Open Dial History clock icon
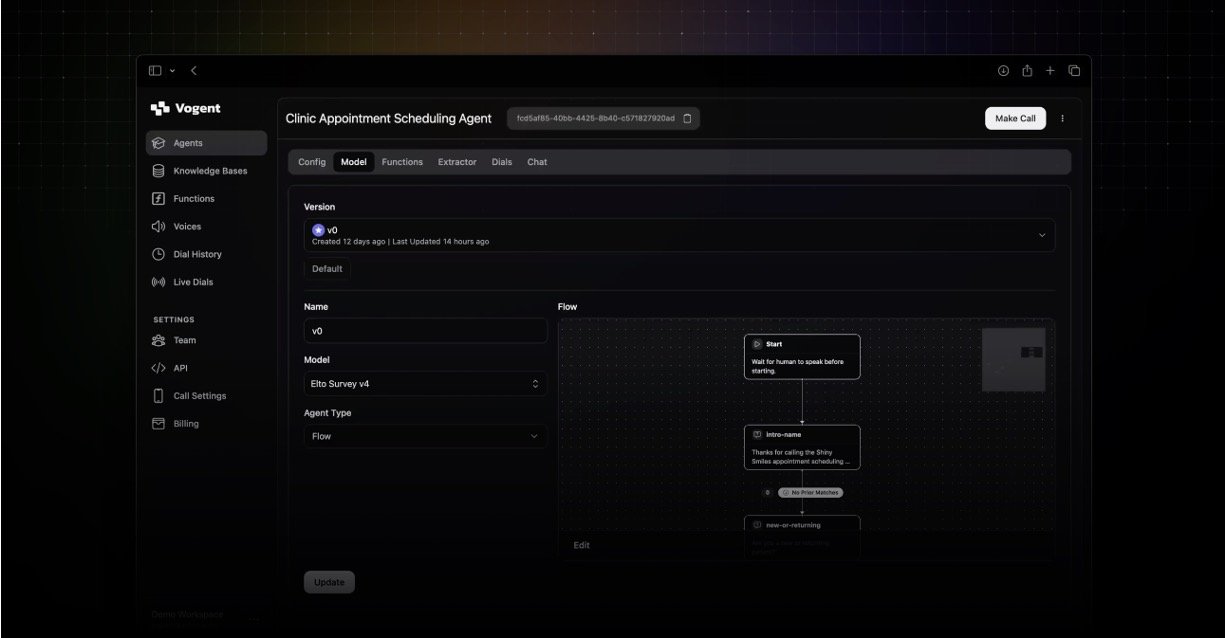Screen dimensions: 1226x638 pyautogui.click(x=158, y=255)
